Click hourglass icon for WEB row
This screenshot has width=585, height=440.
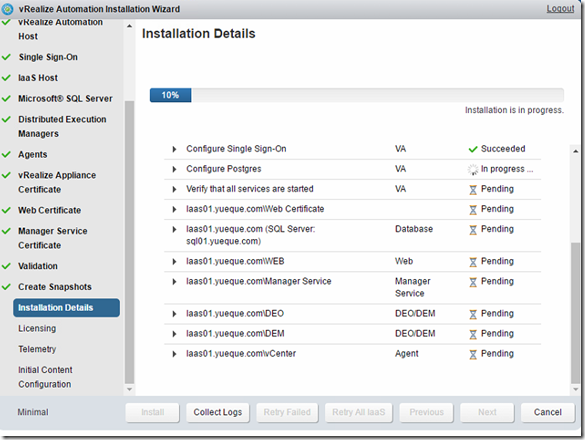point(473,262)
